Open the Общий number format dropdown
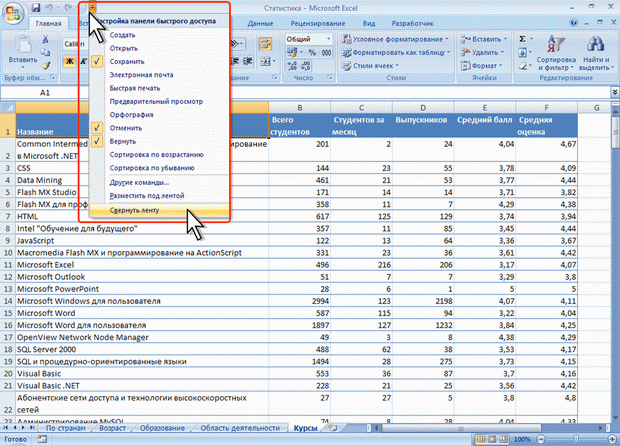Image resolution: width=620 pixels, height=446 pixels. coord(328,39)
